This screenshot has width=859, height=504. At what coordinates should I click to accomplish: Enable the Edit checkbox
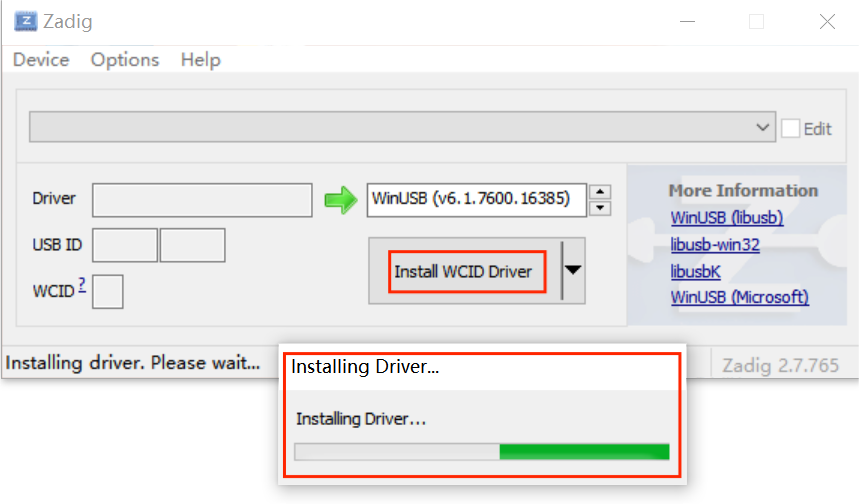coord(790,129)
